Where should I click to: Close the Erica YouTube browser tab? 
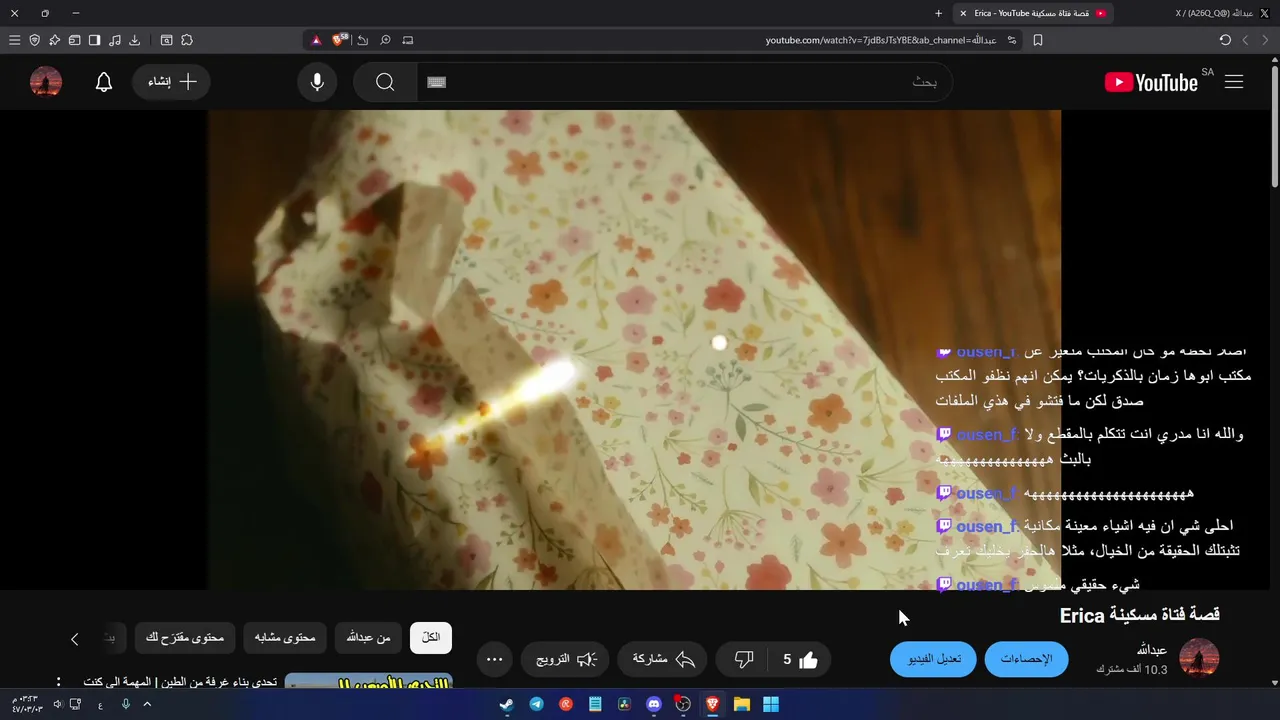[x=962, y=13]
